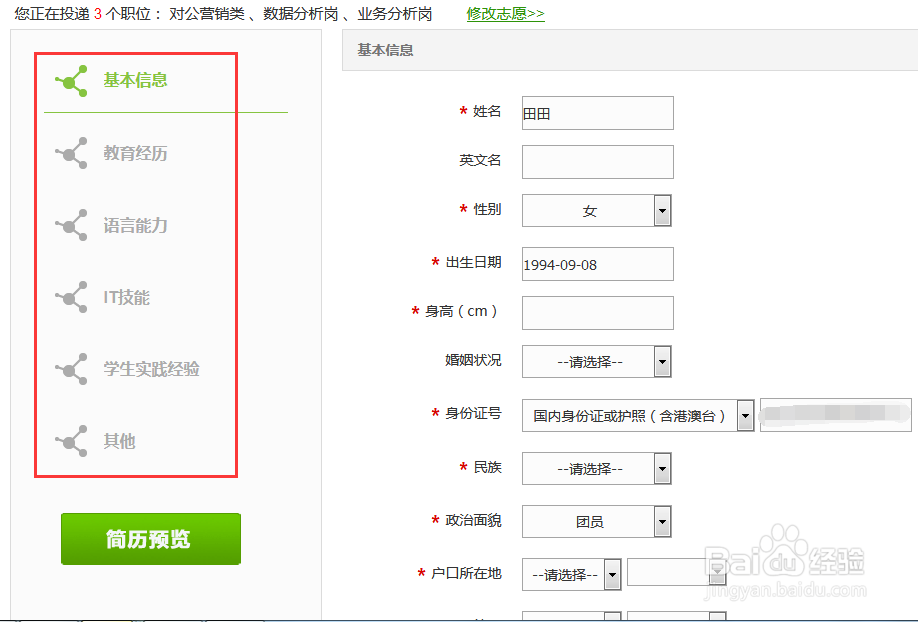Image resolution: width=918 pixels, height=622 pixels.
Task: Open the 其他 section
Action: 119,441
